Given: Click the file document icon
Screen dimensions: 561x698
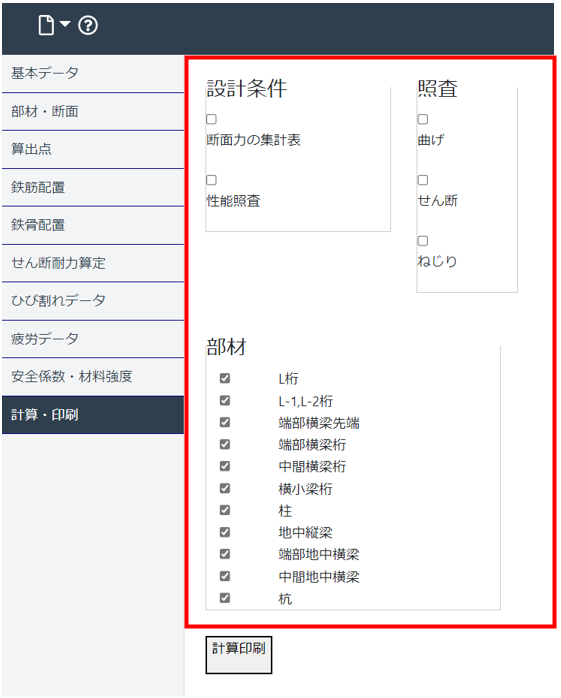Looking at the screenshot, I should click(46, 25).
